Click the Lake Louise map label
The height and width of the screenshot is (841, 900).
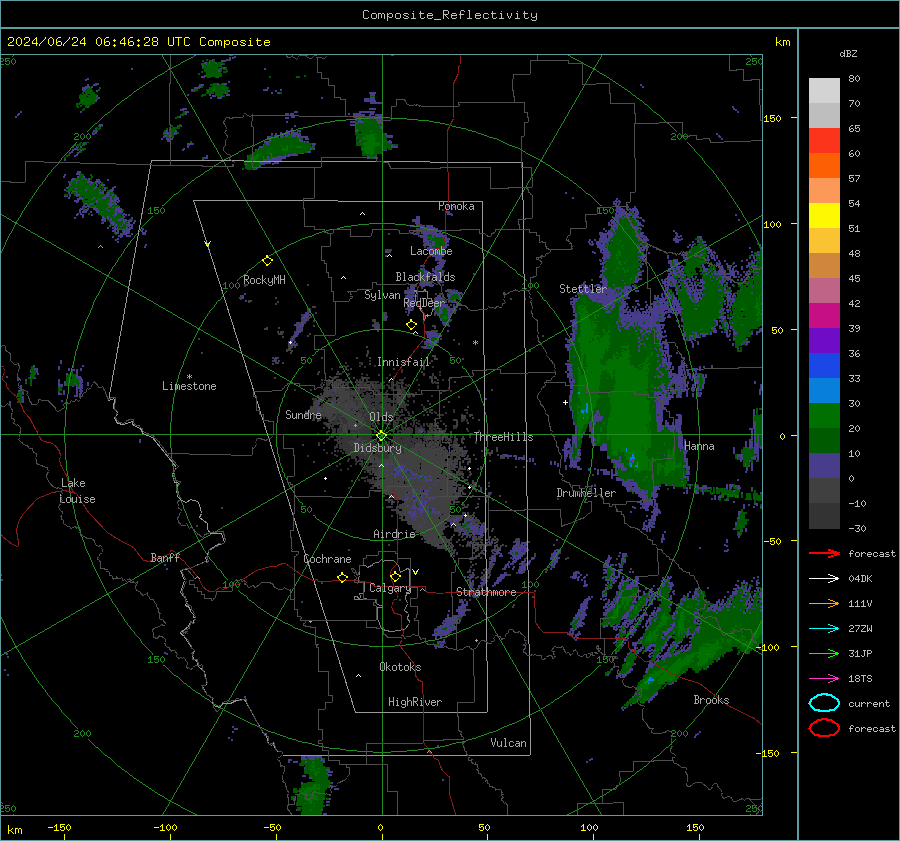coord(77,491)
